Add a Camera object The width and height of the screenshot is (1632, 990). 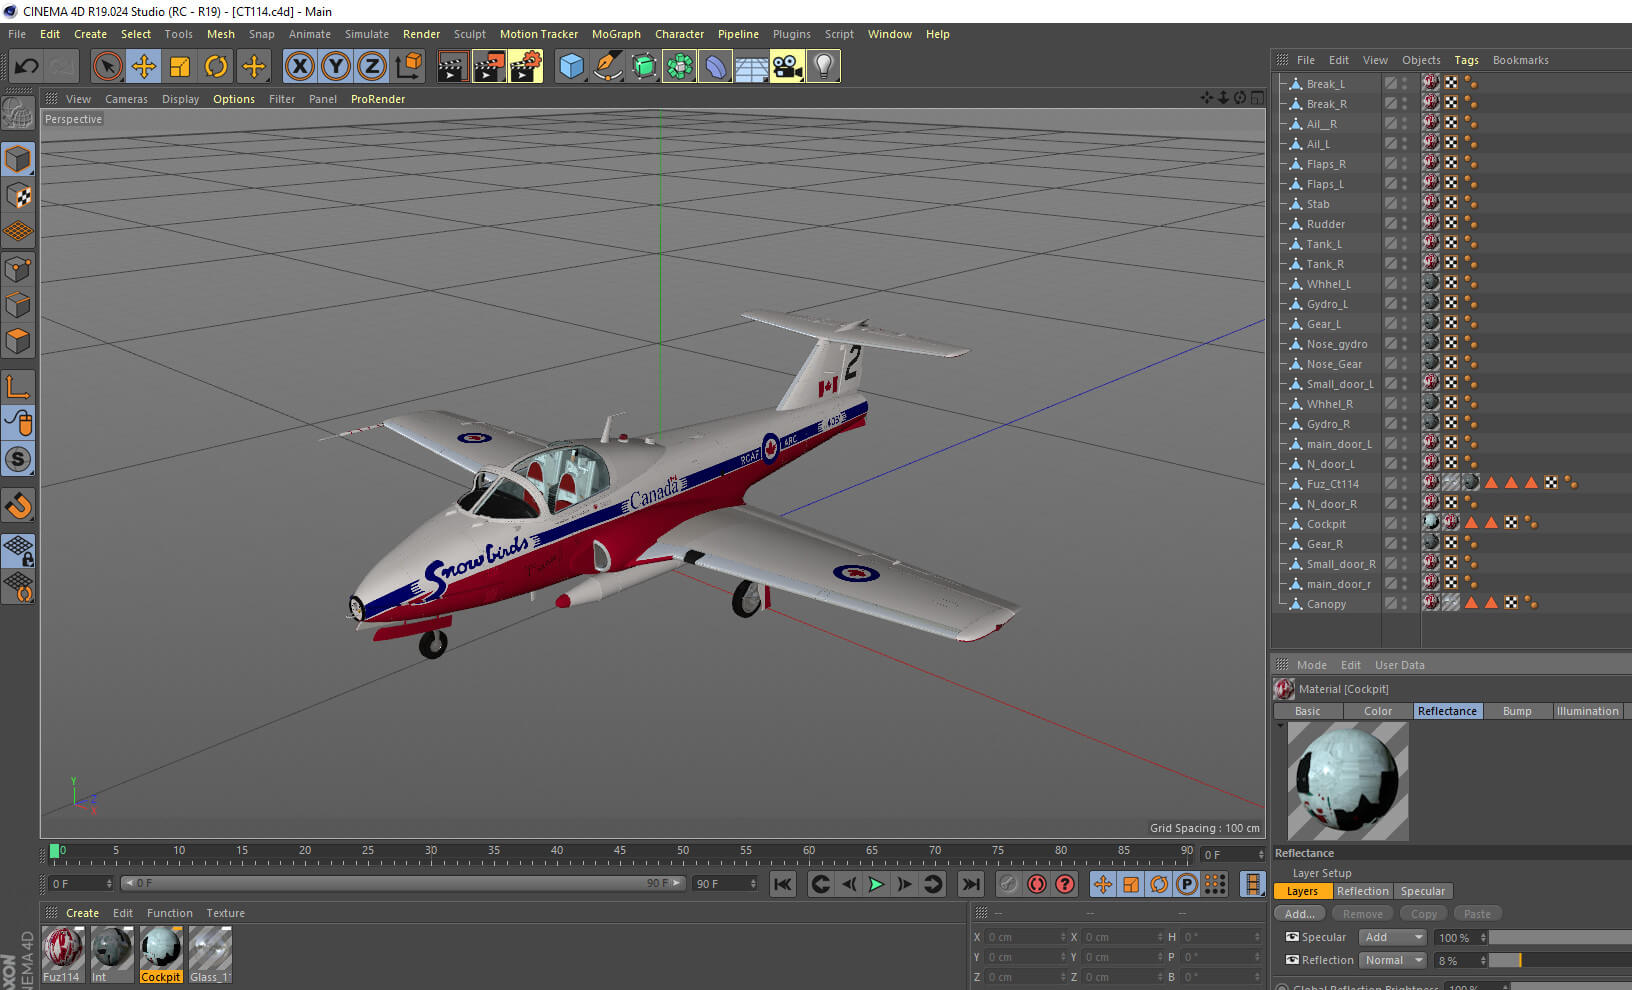point(787,67)
